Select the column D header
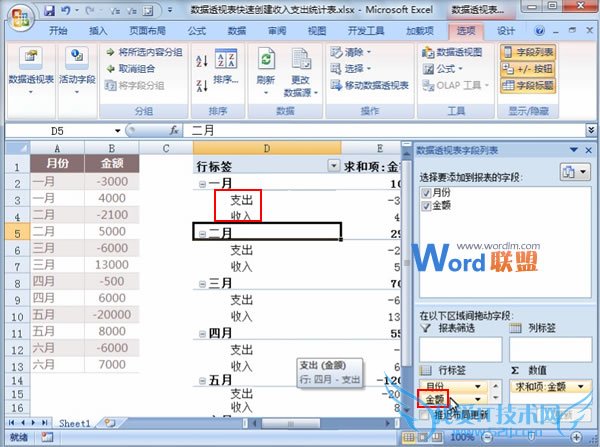Image resolution: width=600 pixels, height=447 pixels. (267, 148)
